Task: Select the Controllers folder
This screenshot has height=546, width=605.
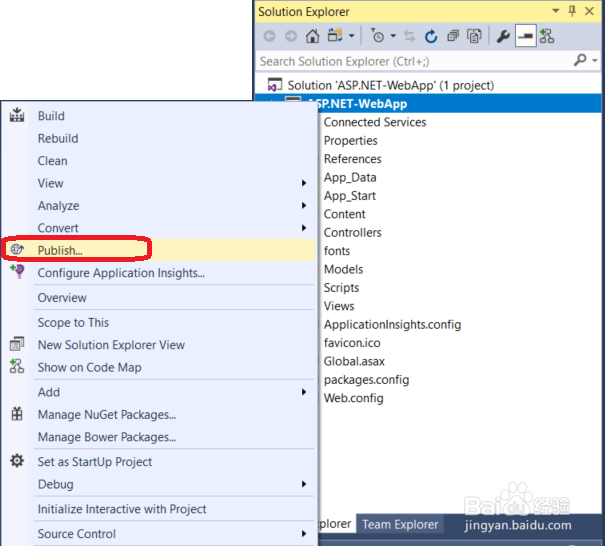Action: 352,233
